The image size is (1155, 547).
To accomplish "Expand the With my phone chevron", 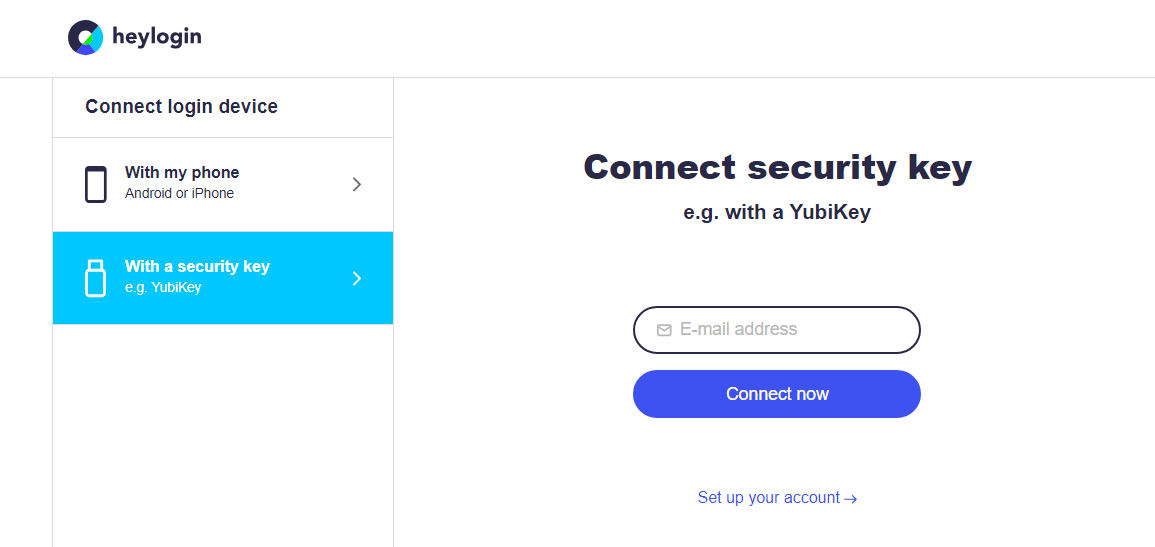I will (357, 184).
